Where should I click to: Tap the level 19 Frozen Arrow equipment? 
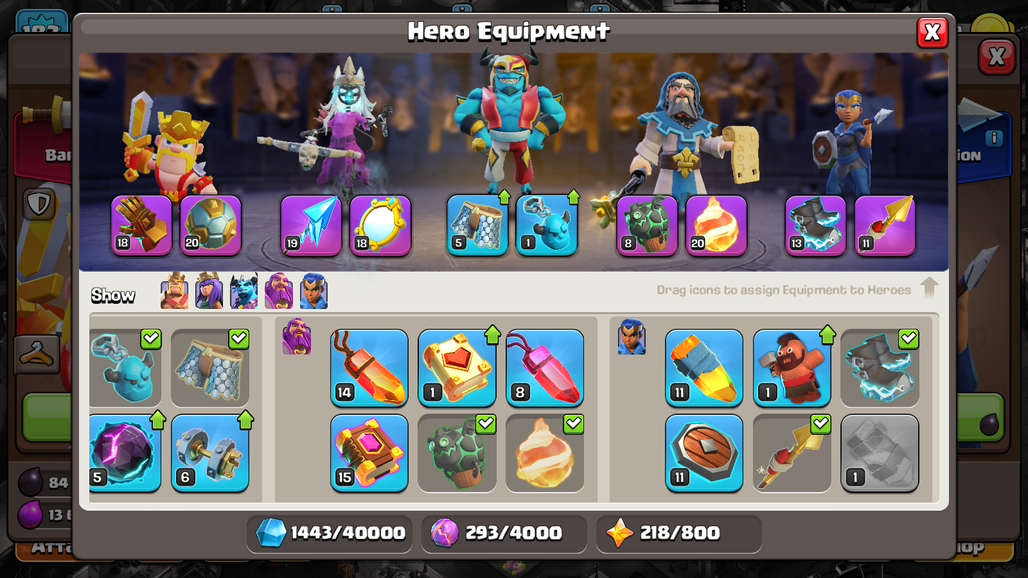pyautogui.click(x=311, y=225)
